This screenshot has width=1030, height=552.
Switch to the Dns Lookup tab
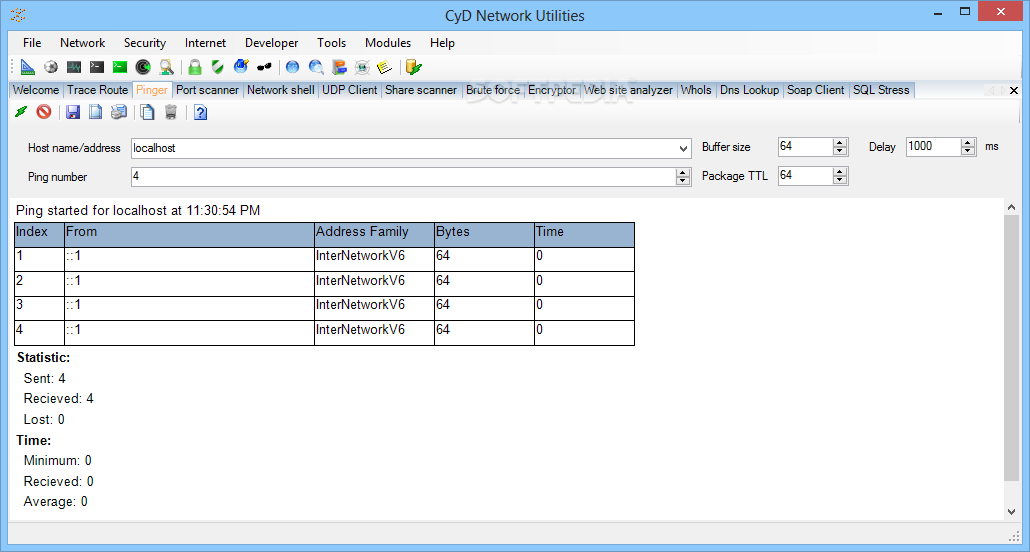pos(750,90)
